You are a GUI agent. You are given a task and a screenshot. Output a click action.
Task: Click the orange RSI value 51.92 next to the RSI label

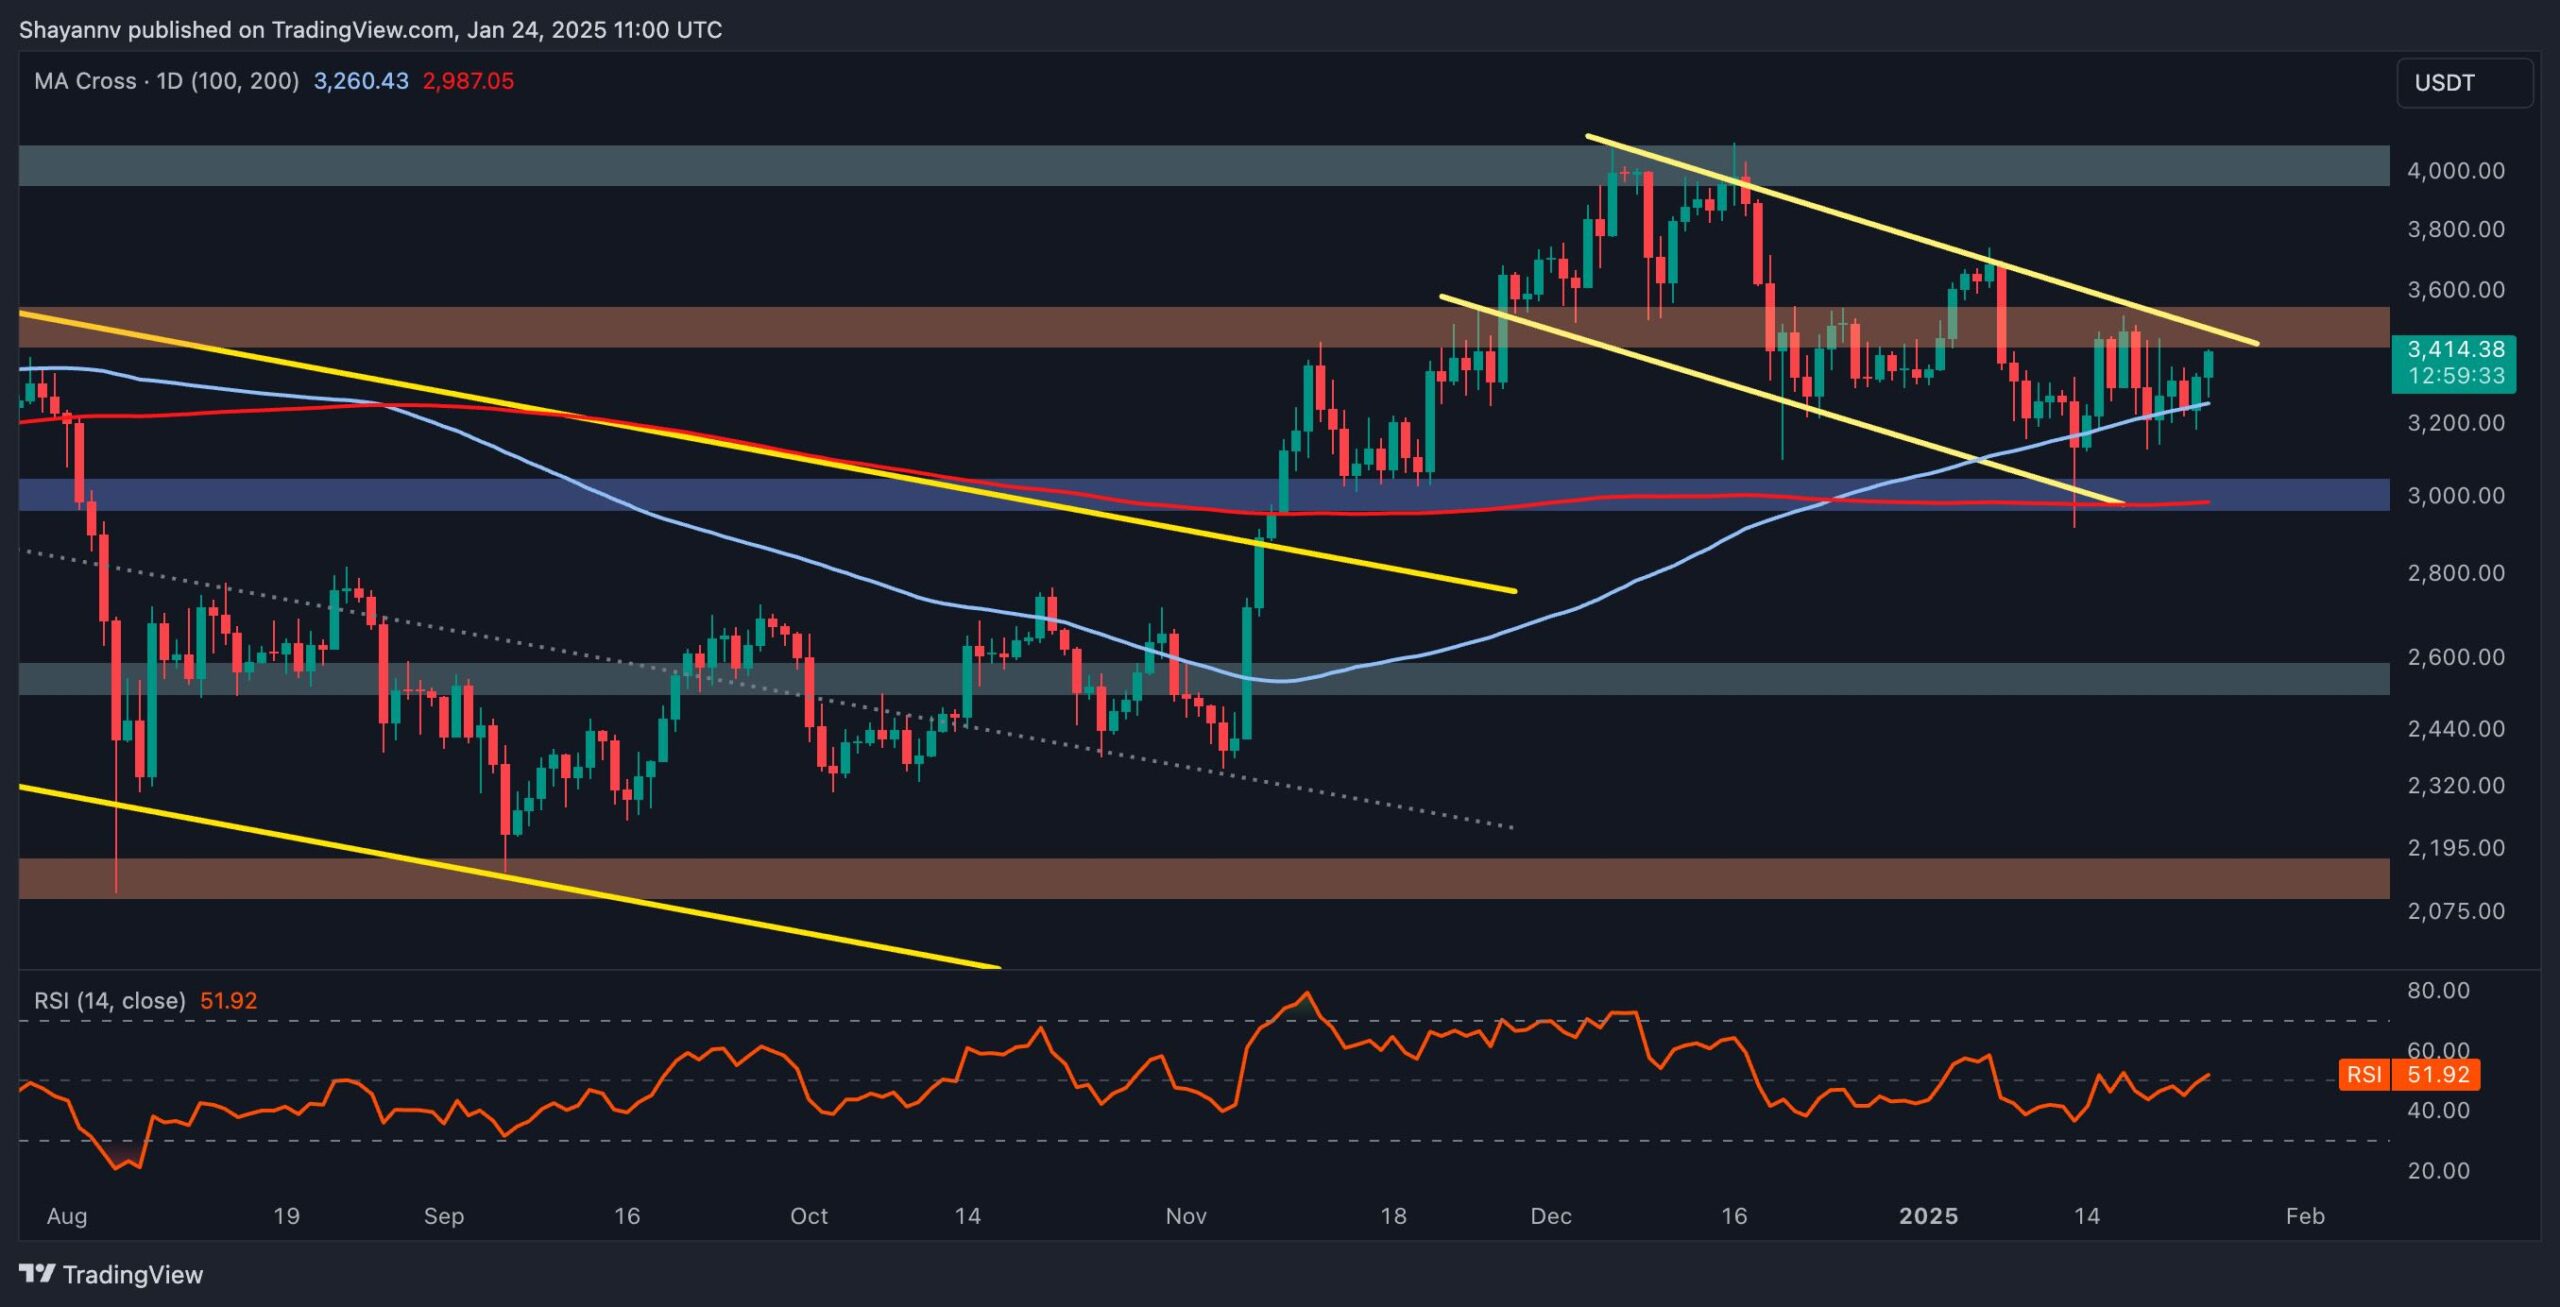click(228, 1000)
